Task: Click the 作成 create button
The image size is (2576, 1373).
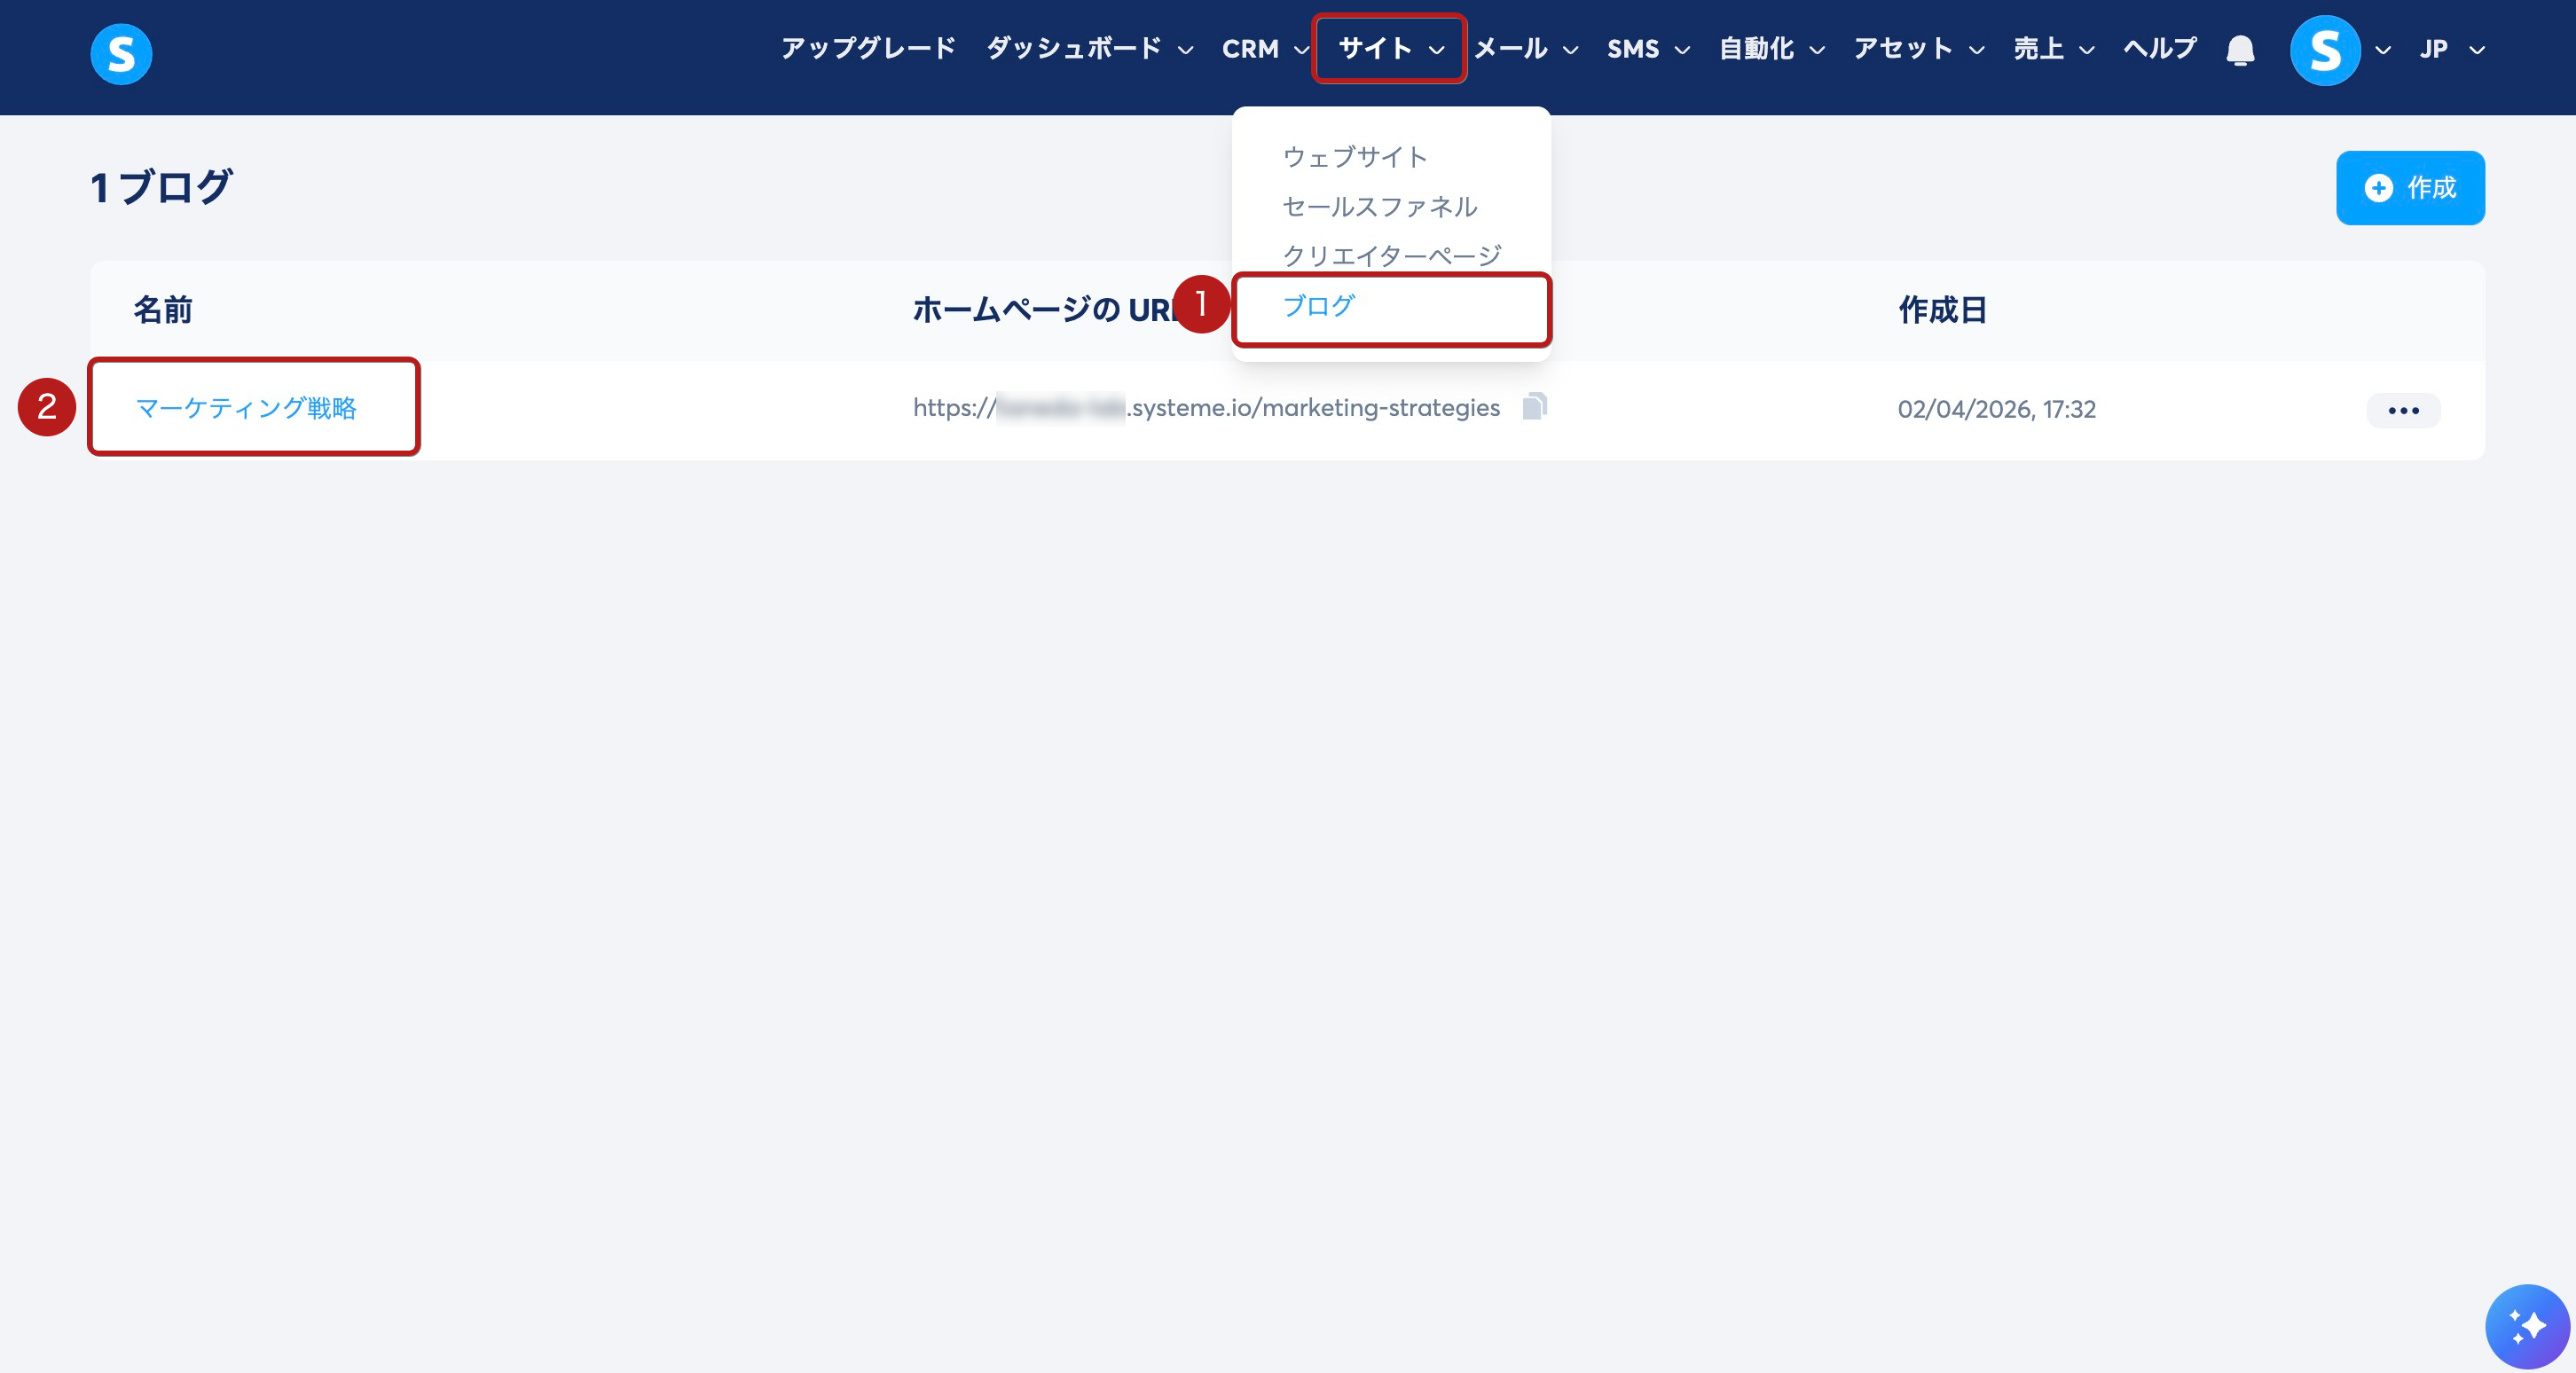Action: (2409, 188)
